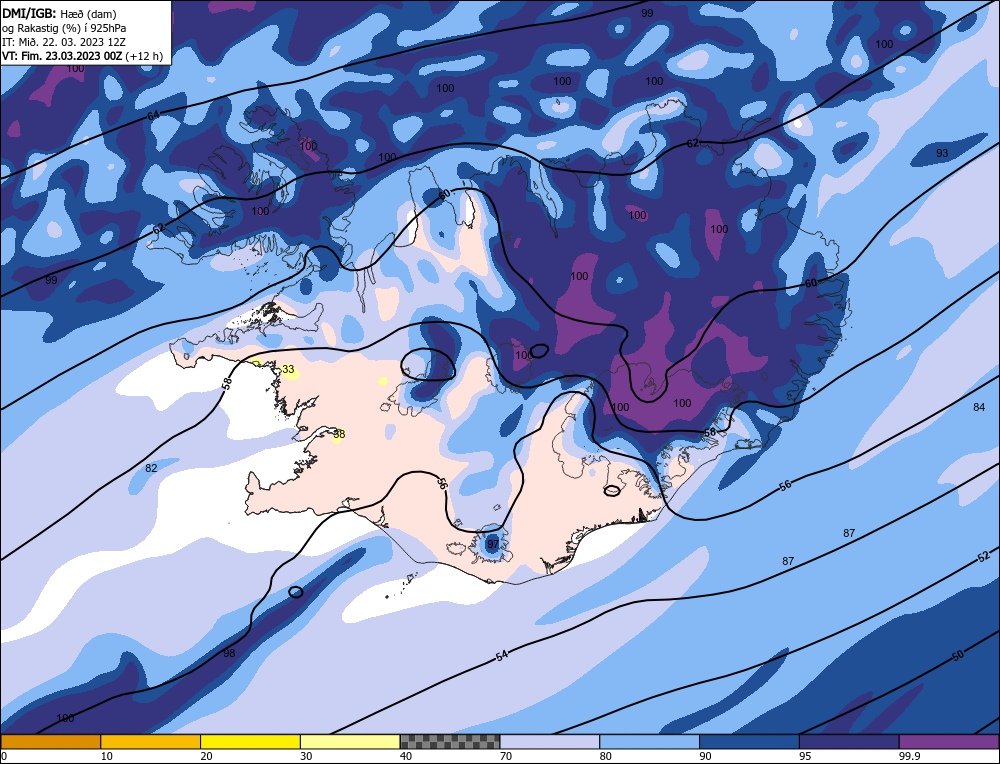Click the dark orange 0–10 legend swatch
This screenshot has height=764, width=1000.
(50, 741)
